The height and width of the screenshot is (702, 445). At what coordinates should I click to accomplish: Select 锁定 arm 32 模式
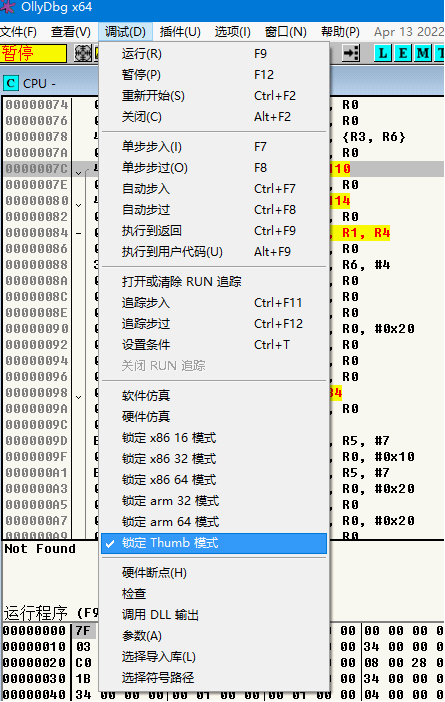pyautogui.click(x=214, y=501)
